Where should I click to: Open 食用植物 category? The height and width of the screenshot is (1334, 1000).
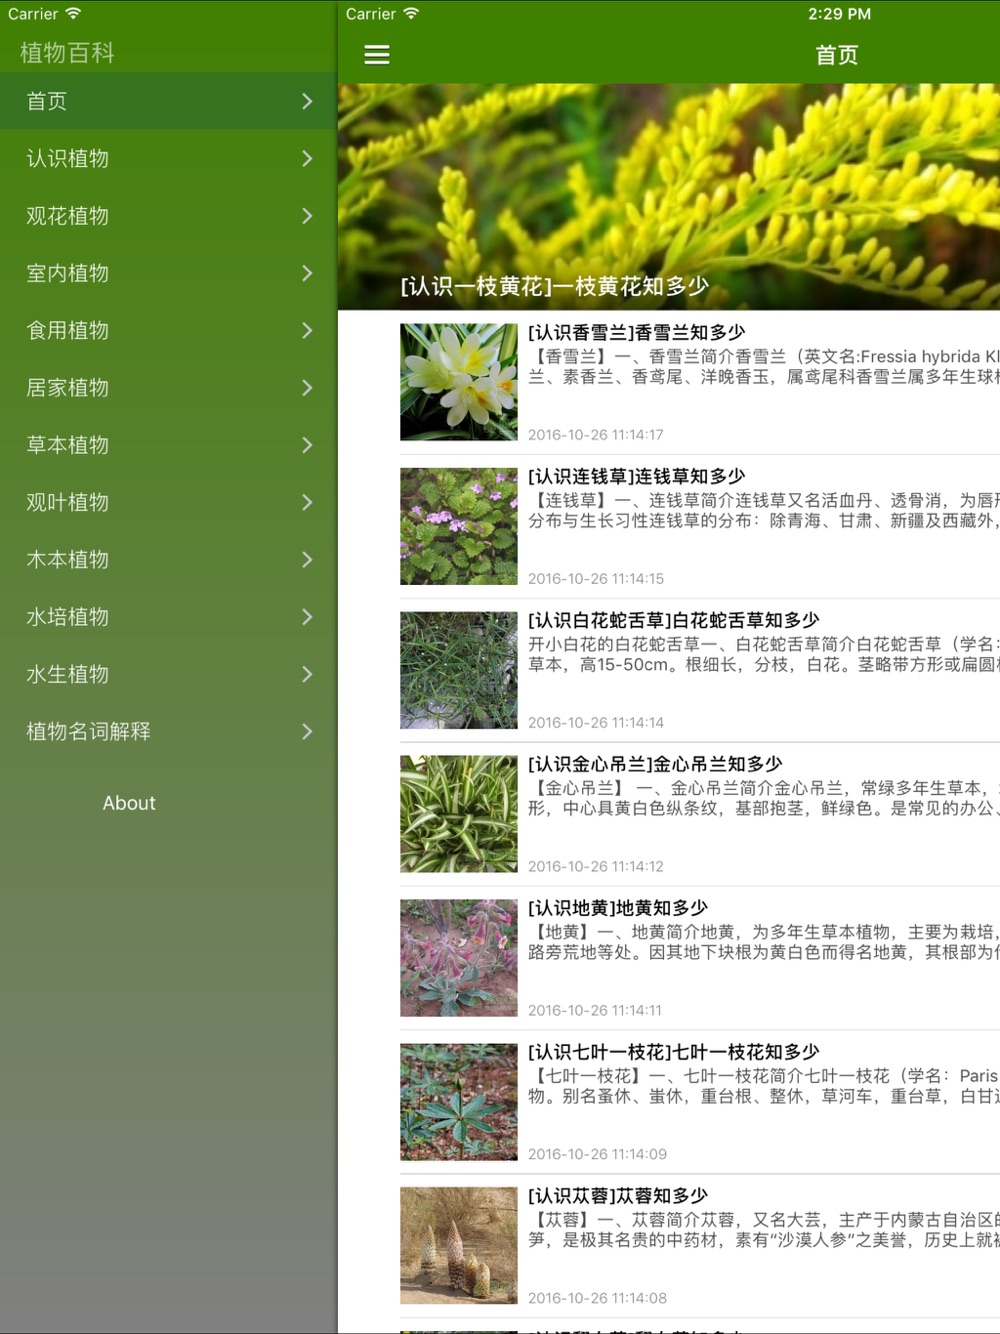(x=168, y=330)
